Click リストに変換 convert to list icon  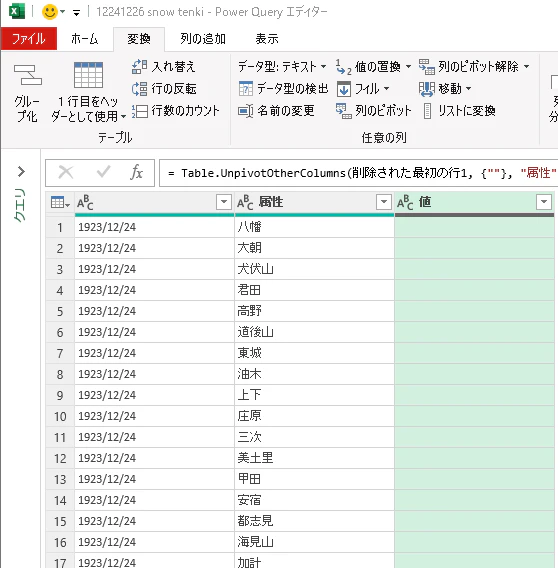click(428, 111)
